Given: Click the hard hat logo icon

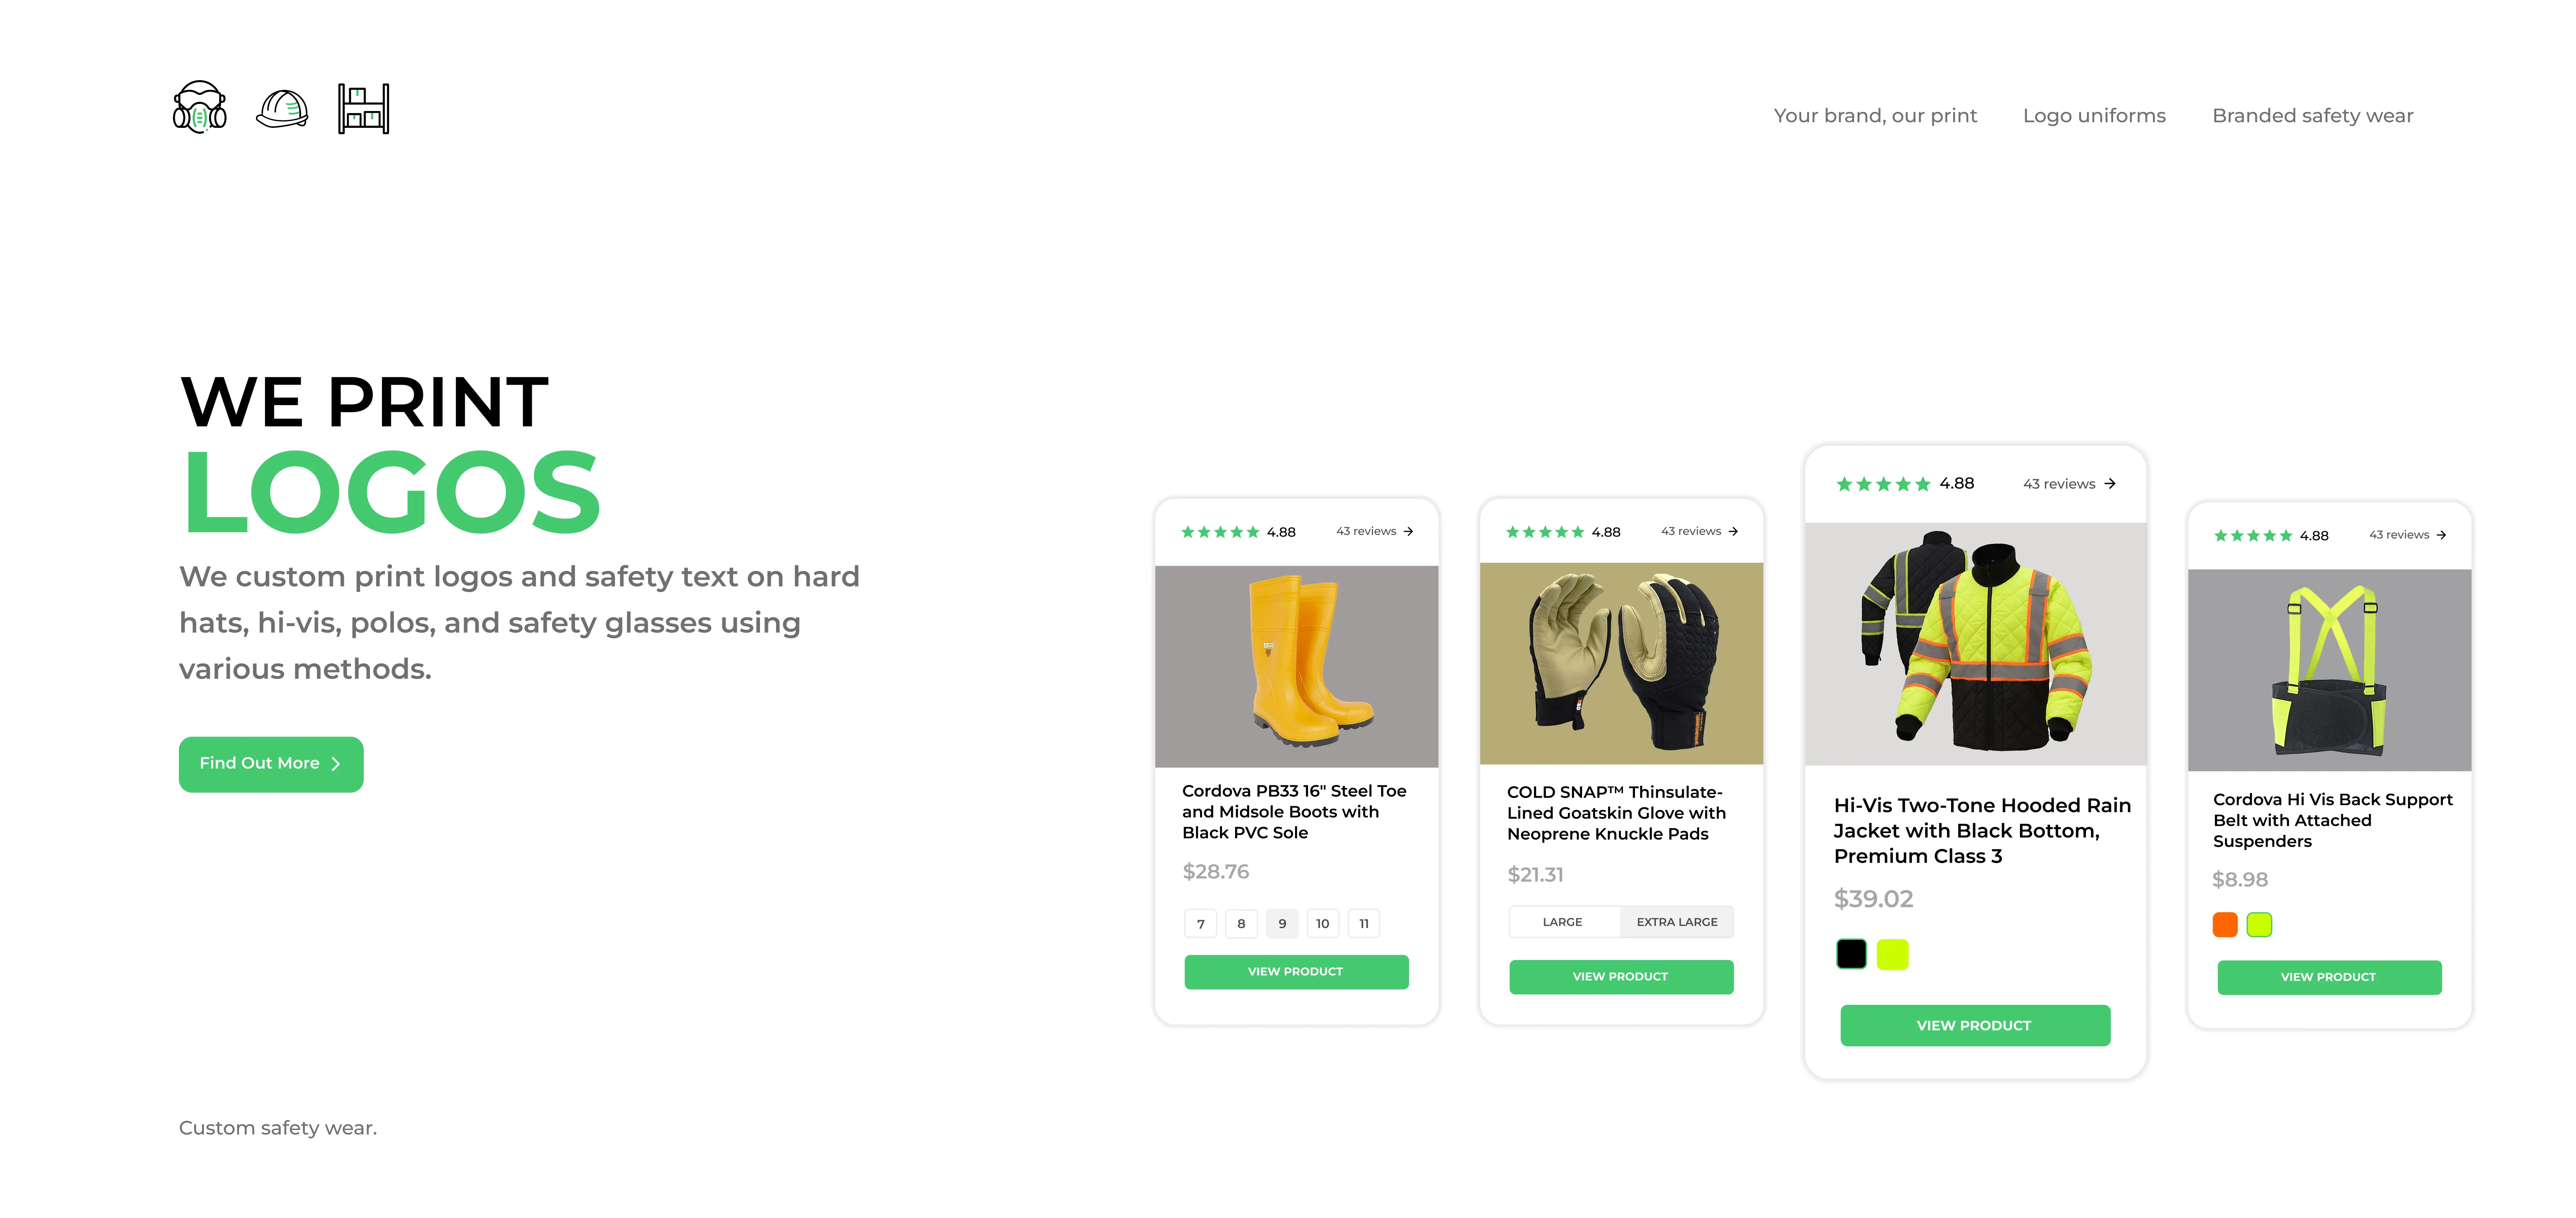Looking at the screenshot, I should 283,108.
